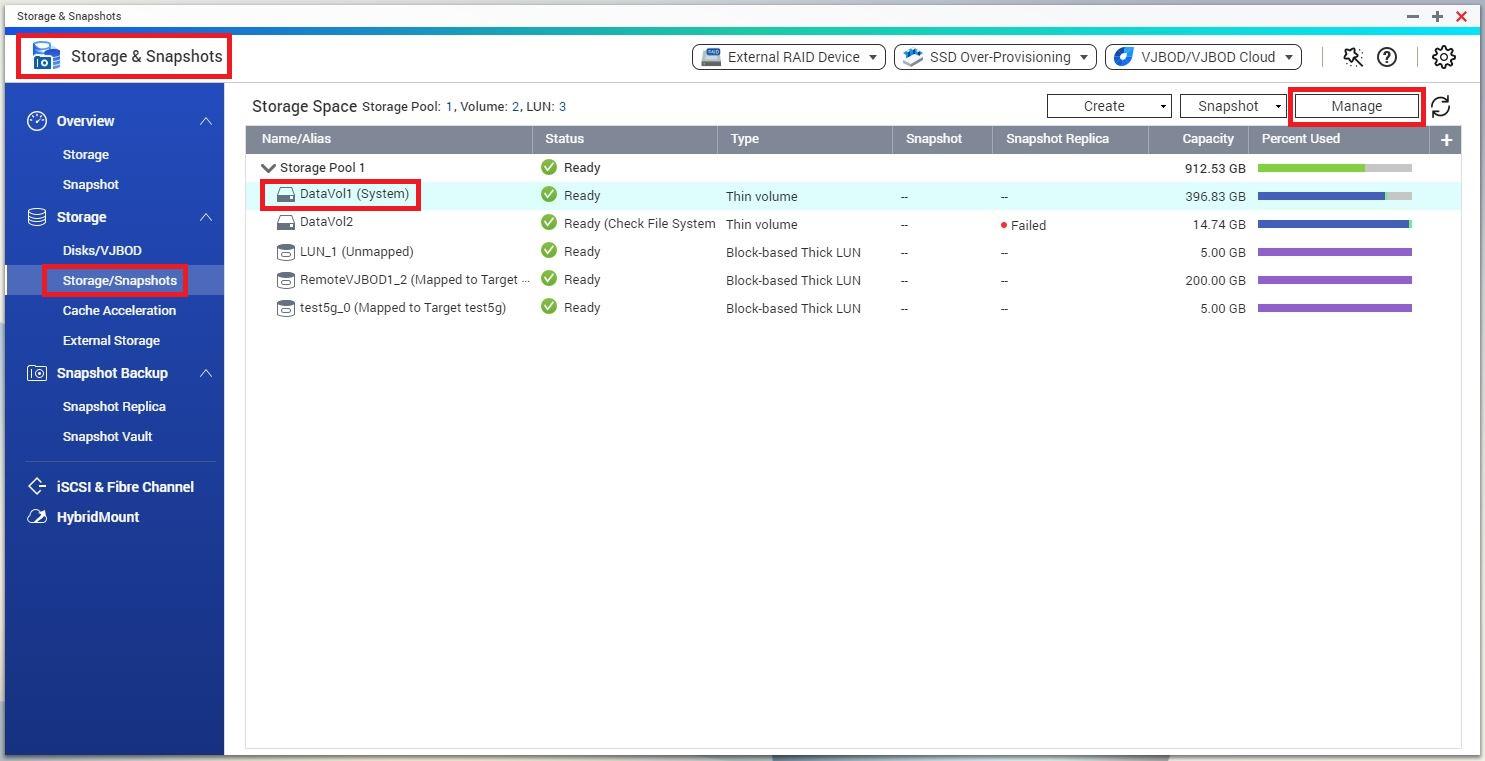Collapse the Overview sidebar section
The width and height of the screenshot is (1485, 761).
(205, 121)
